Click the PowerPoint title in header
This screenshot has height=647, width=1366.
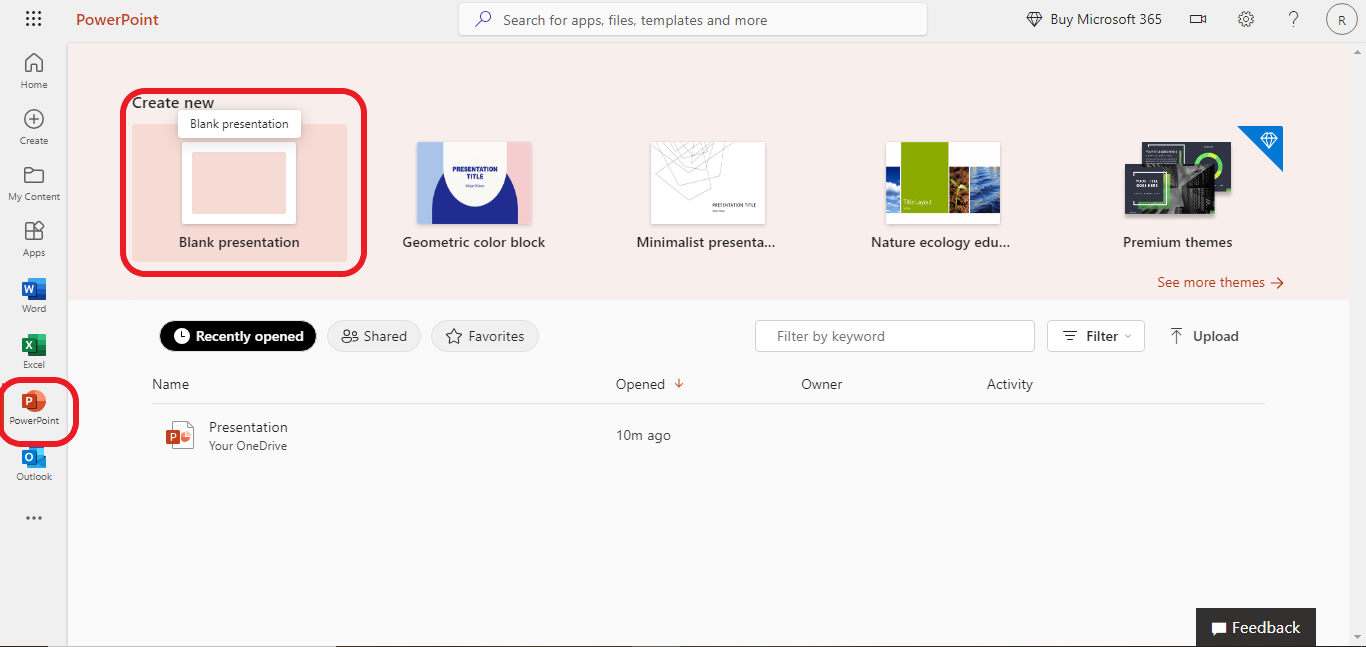click(x=117, y=19)
